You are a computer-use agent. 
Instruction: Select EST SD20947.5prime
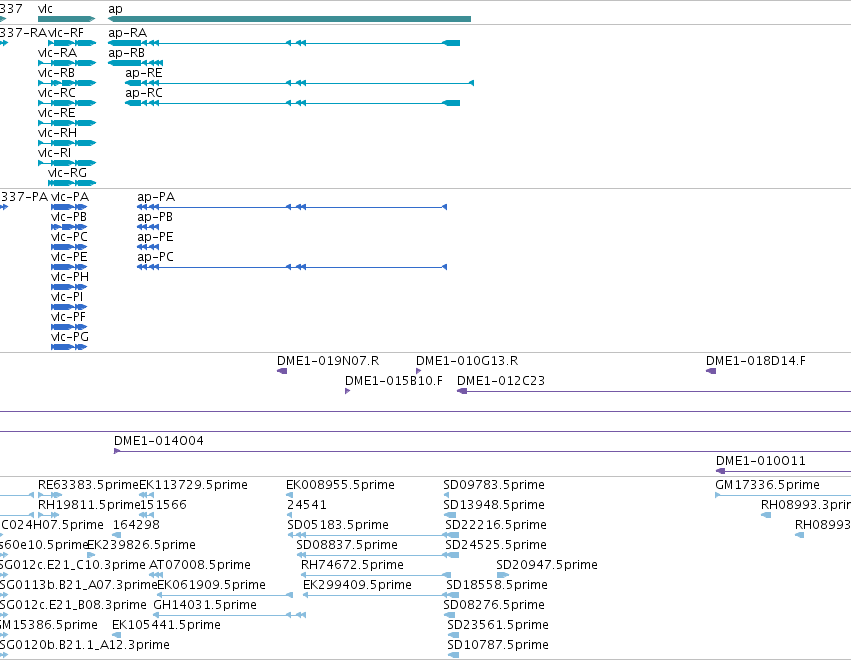pos(547,565)
